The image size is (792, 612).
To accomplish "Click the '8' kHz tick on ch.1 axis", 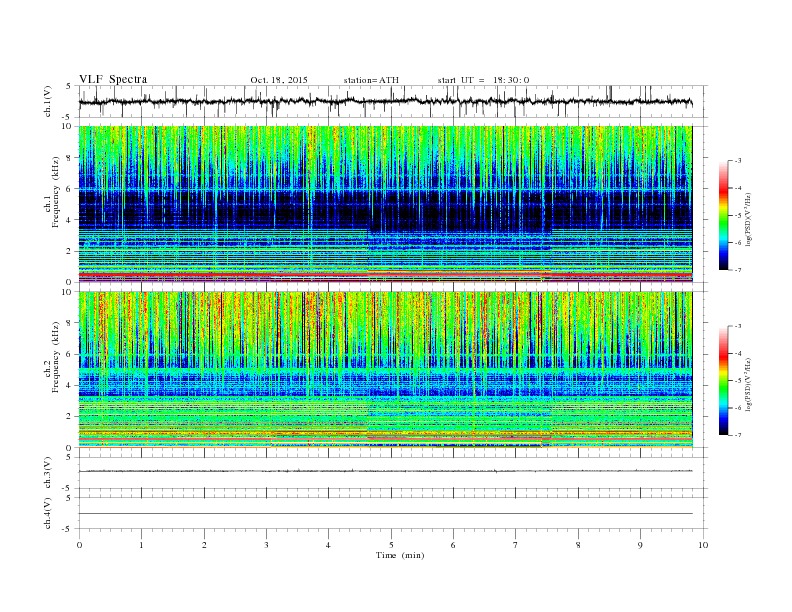I will pos(69,158).
